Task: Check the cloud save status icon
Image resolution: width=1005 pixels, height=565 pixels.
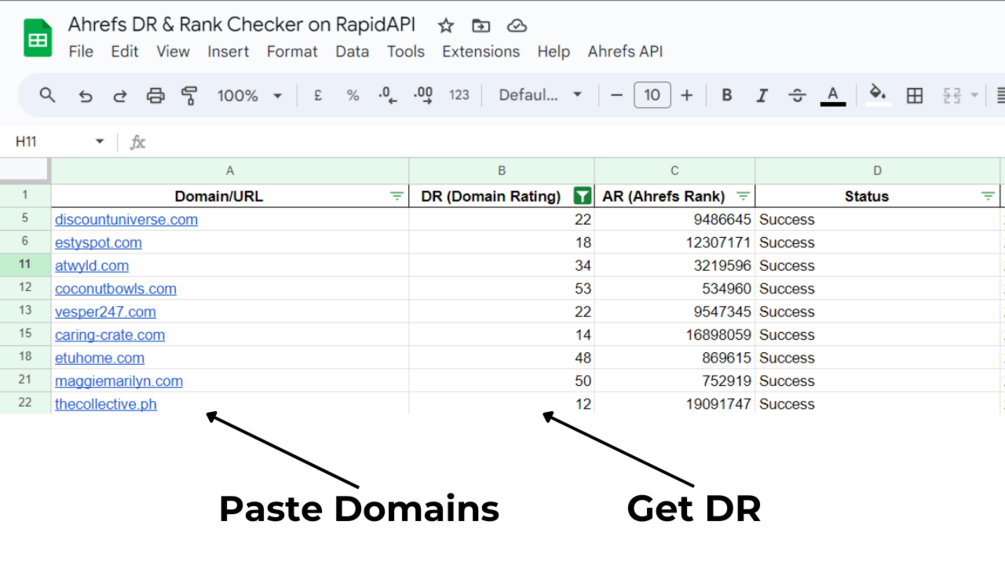Action: 517,26
